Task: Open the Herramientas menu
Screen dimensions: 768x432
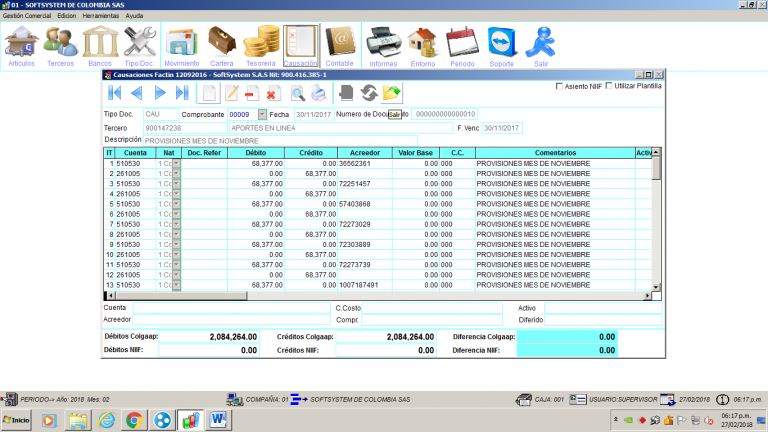Action: coord(100,16)
